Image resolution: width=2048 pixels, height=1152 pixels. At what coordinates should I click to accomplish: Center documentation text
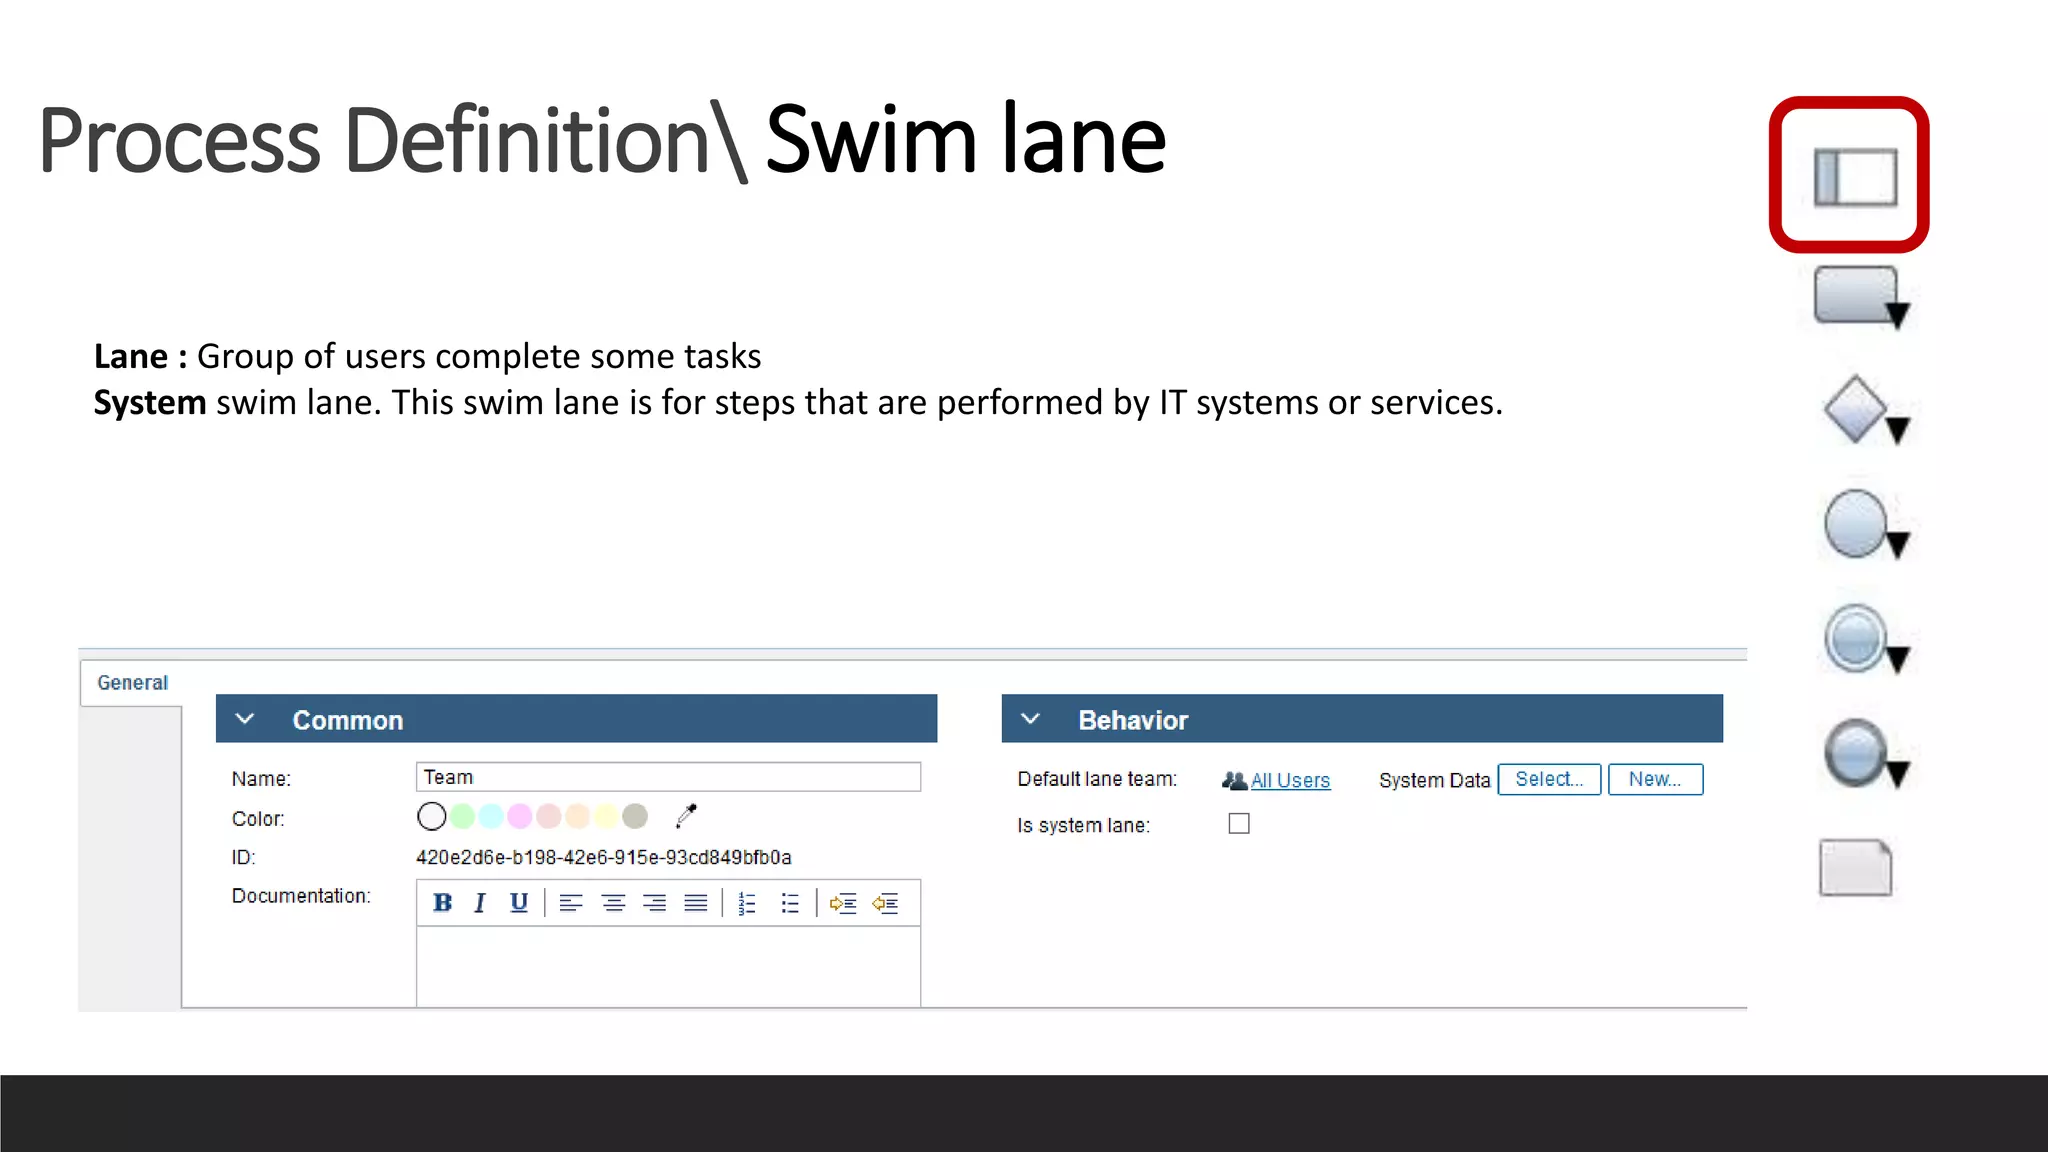[x=613, y=904]
